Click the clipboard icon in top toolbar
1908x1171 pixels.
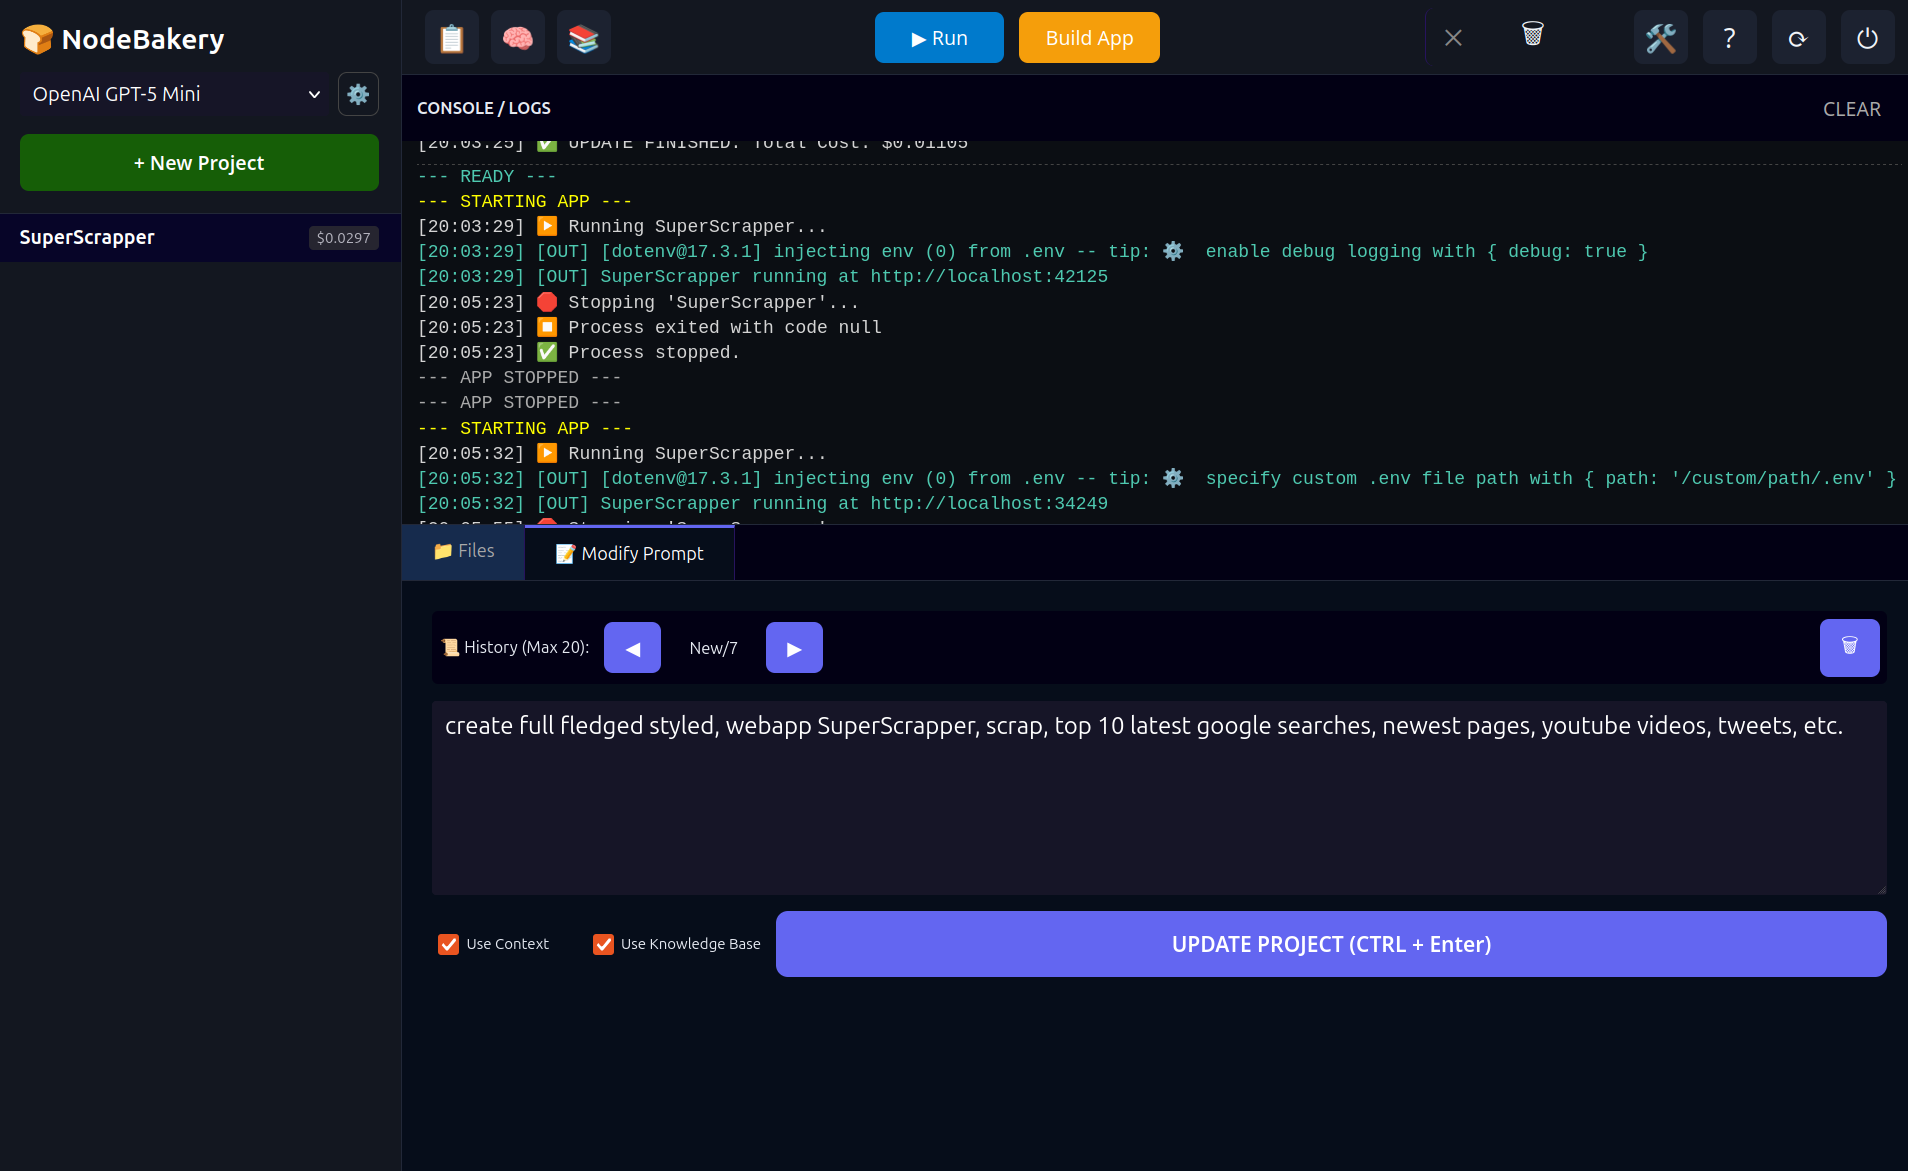452,38
